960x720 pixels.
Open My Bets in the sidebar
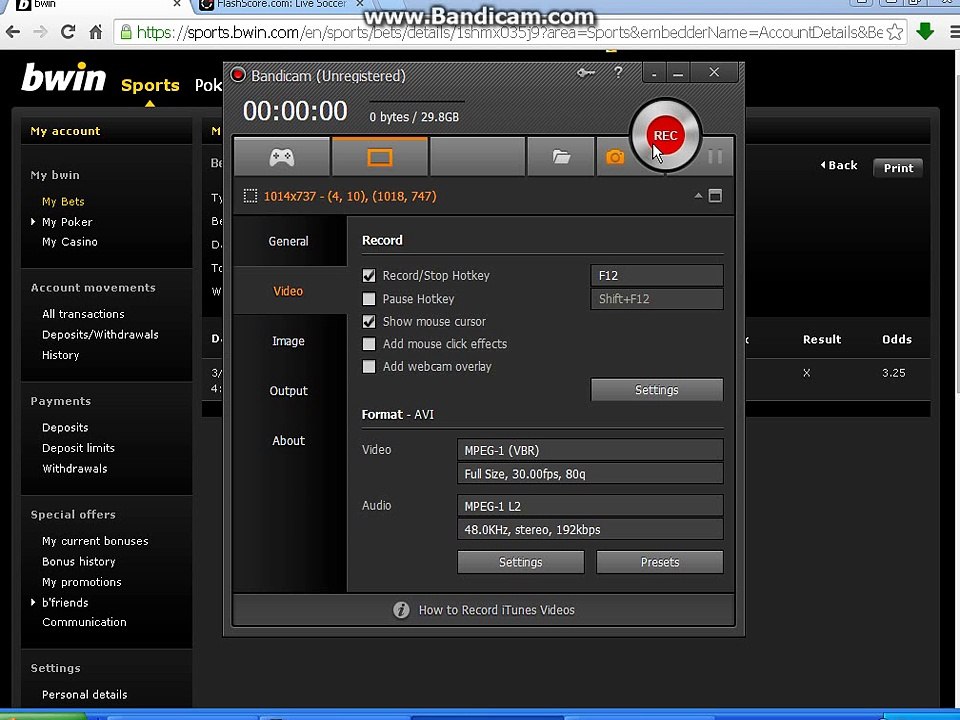pos(63,201)
